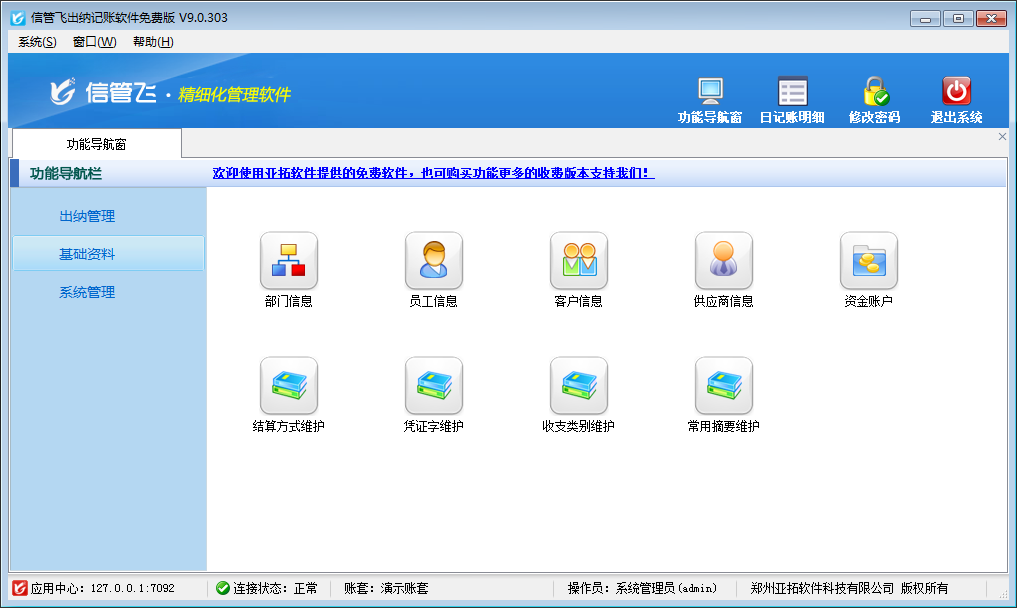
Task: Open the 供应商信息 supplier icon
Action: click(x=723, y=261)
